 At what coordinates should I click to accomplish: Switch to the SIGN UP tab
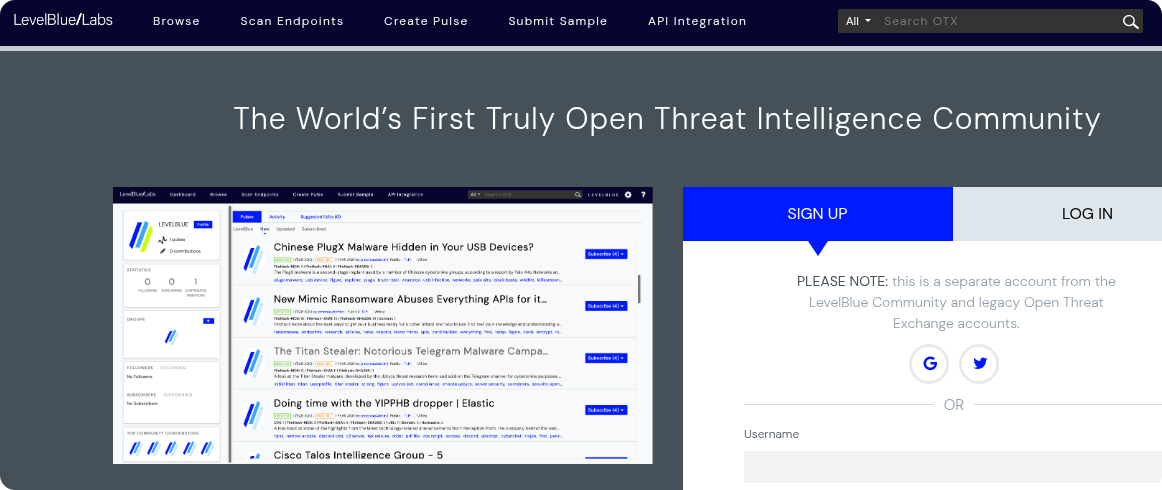817,214
